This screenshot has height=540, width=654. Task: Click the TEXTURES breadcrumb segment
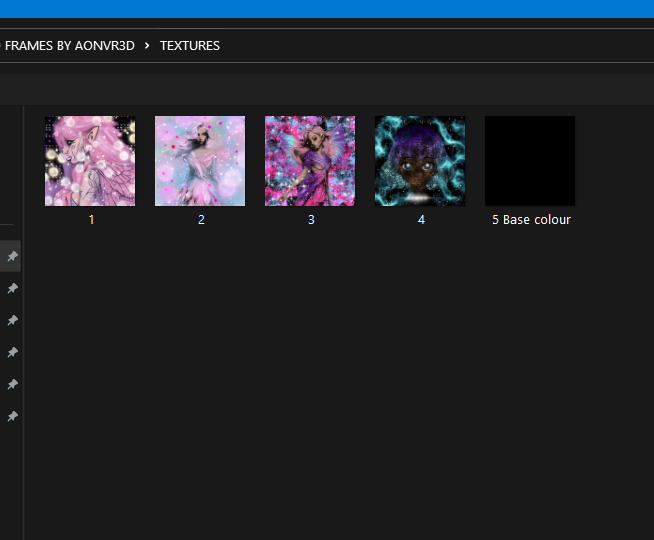190,45
